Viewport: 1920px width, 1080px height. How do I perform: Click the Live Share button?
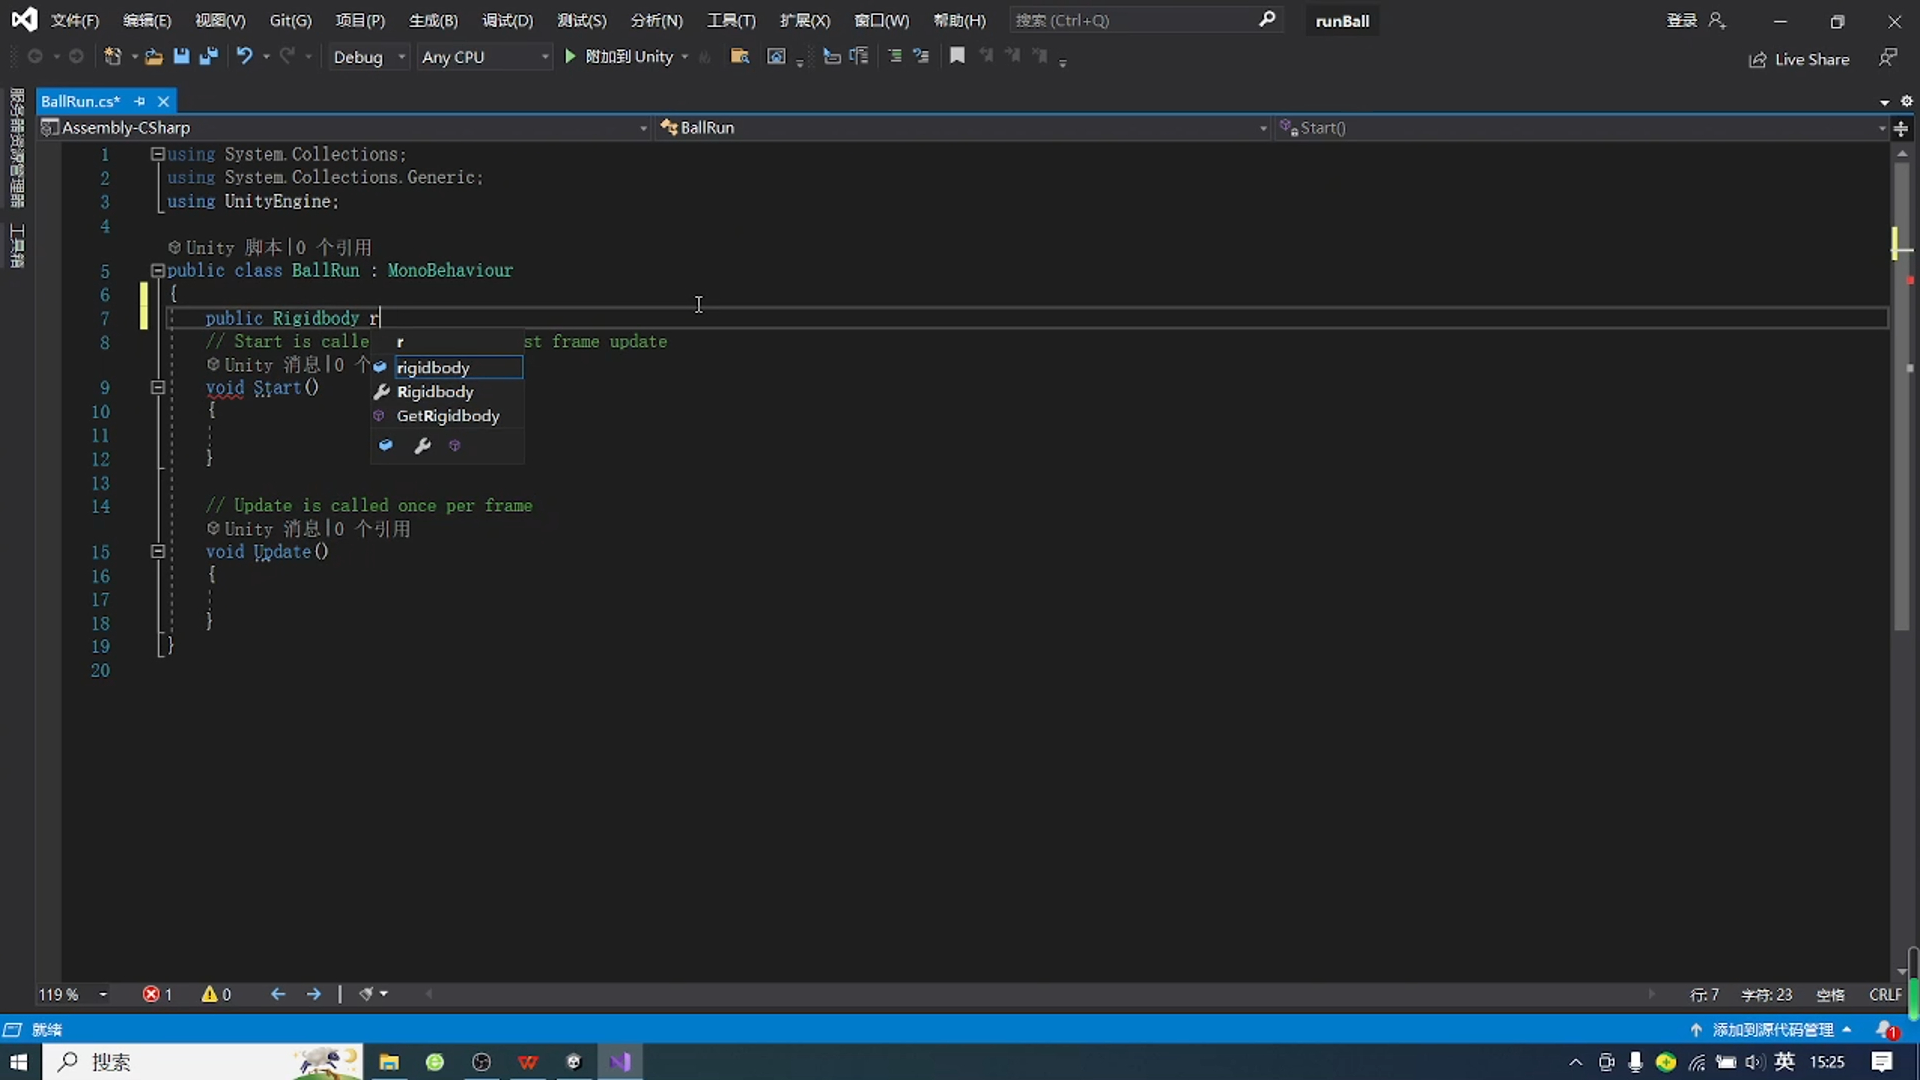coord(1800,59)
